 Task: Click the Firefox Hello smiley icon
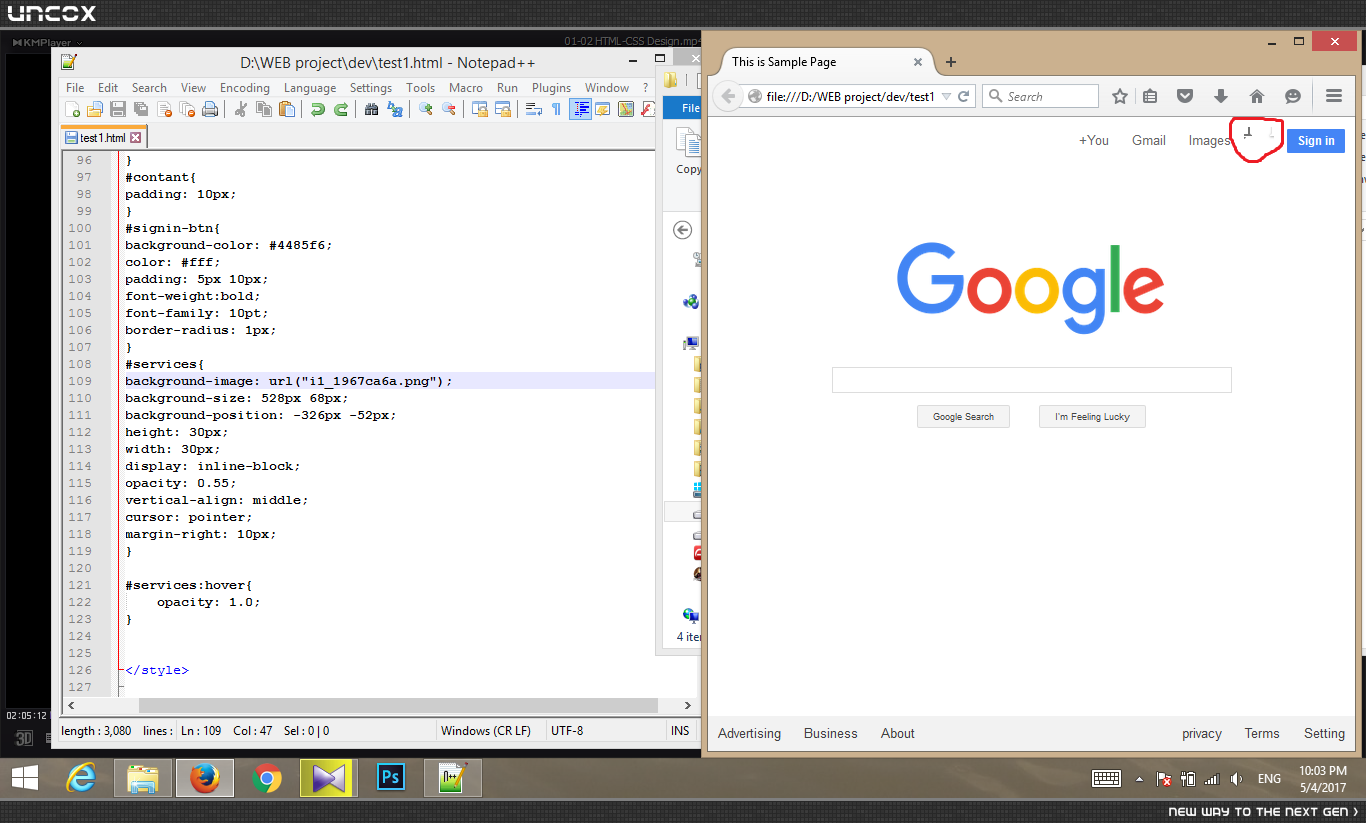pyautogui.click(x=1293, y=96)
